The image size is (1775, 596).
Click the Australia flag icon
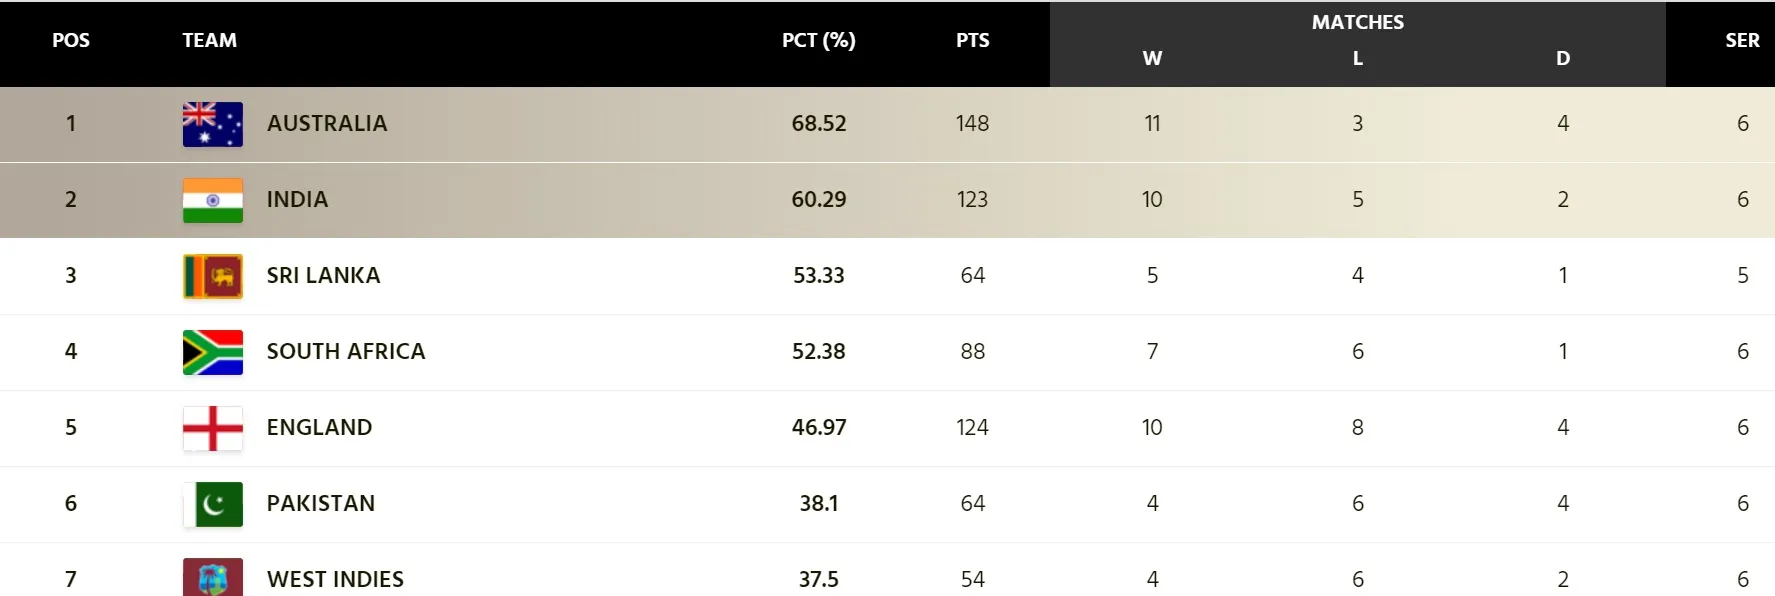point(212,124)
